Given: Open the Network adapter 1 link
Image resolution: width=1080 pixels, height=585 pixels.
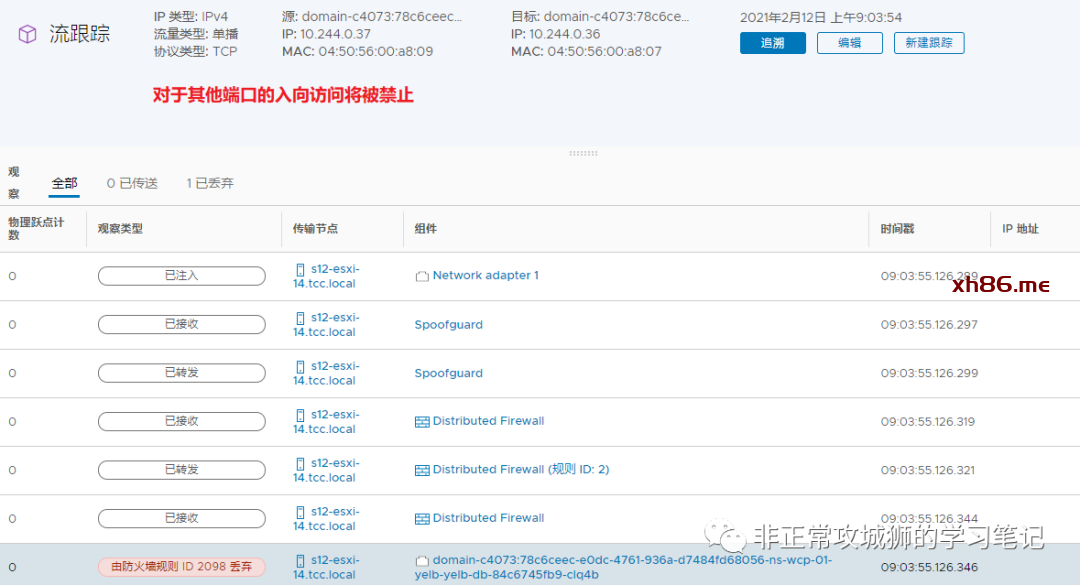Looking at the screenshot, I should pyautogui.click(x=485, y=276).
